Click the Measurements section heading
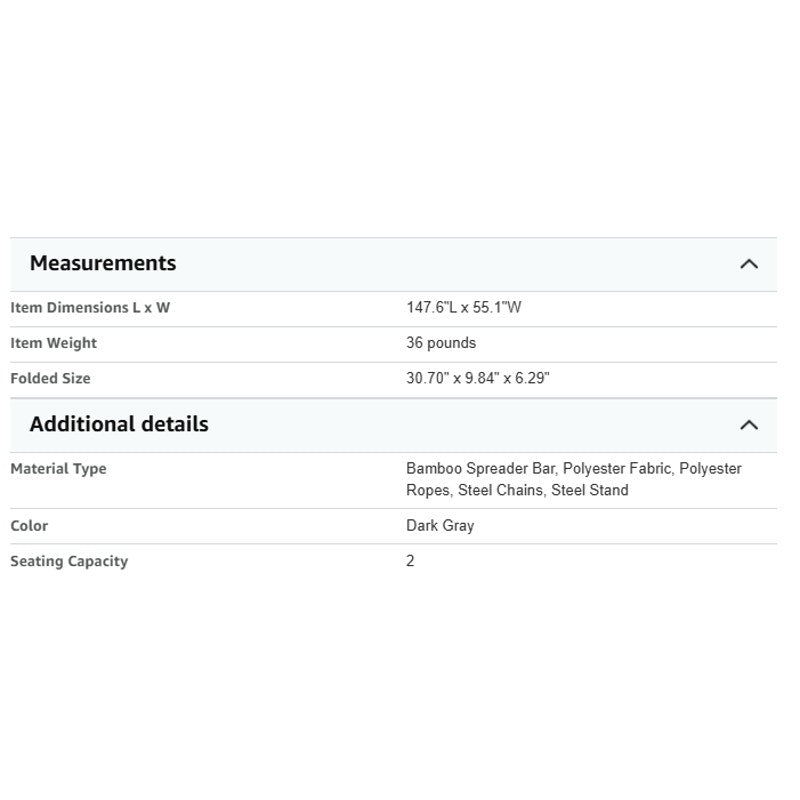The width and height of the screenshot is (800, 800). pos(103,263)
